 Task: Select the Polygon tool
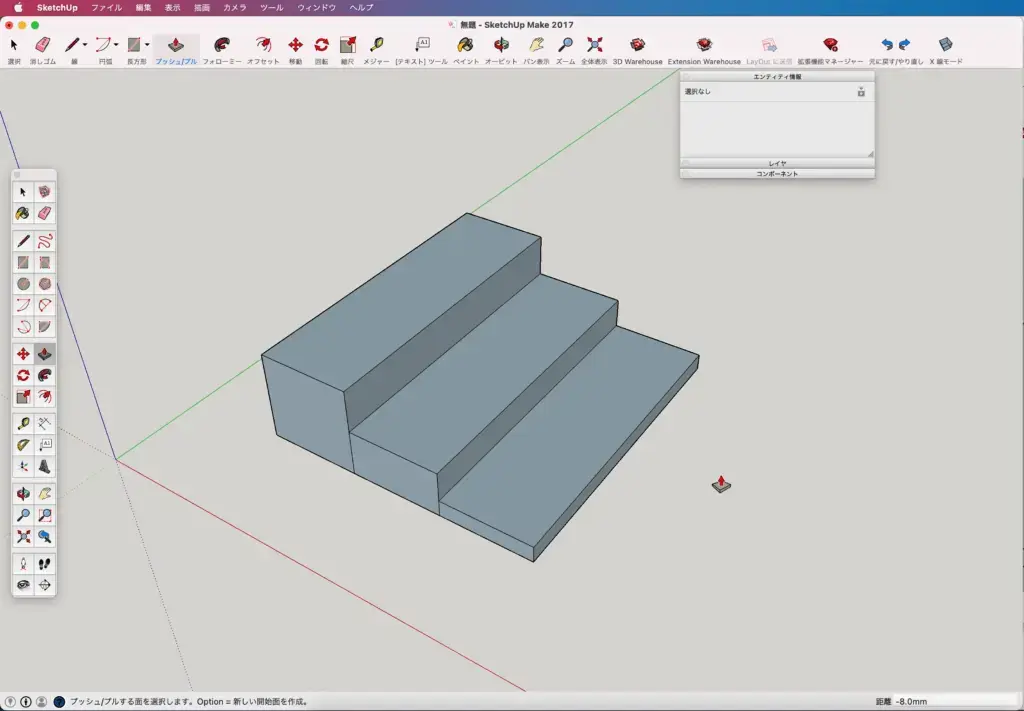click(44, 284)
